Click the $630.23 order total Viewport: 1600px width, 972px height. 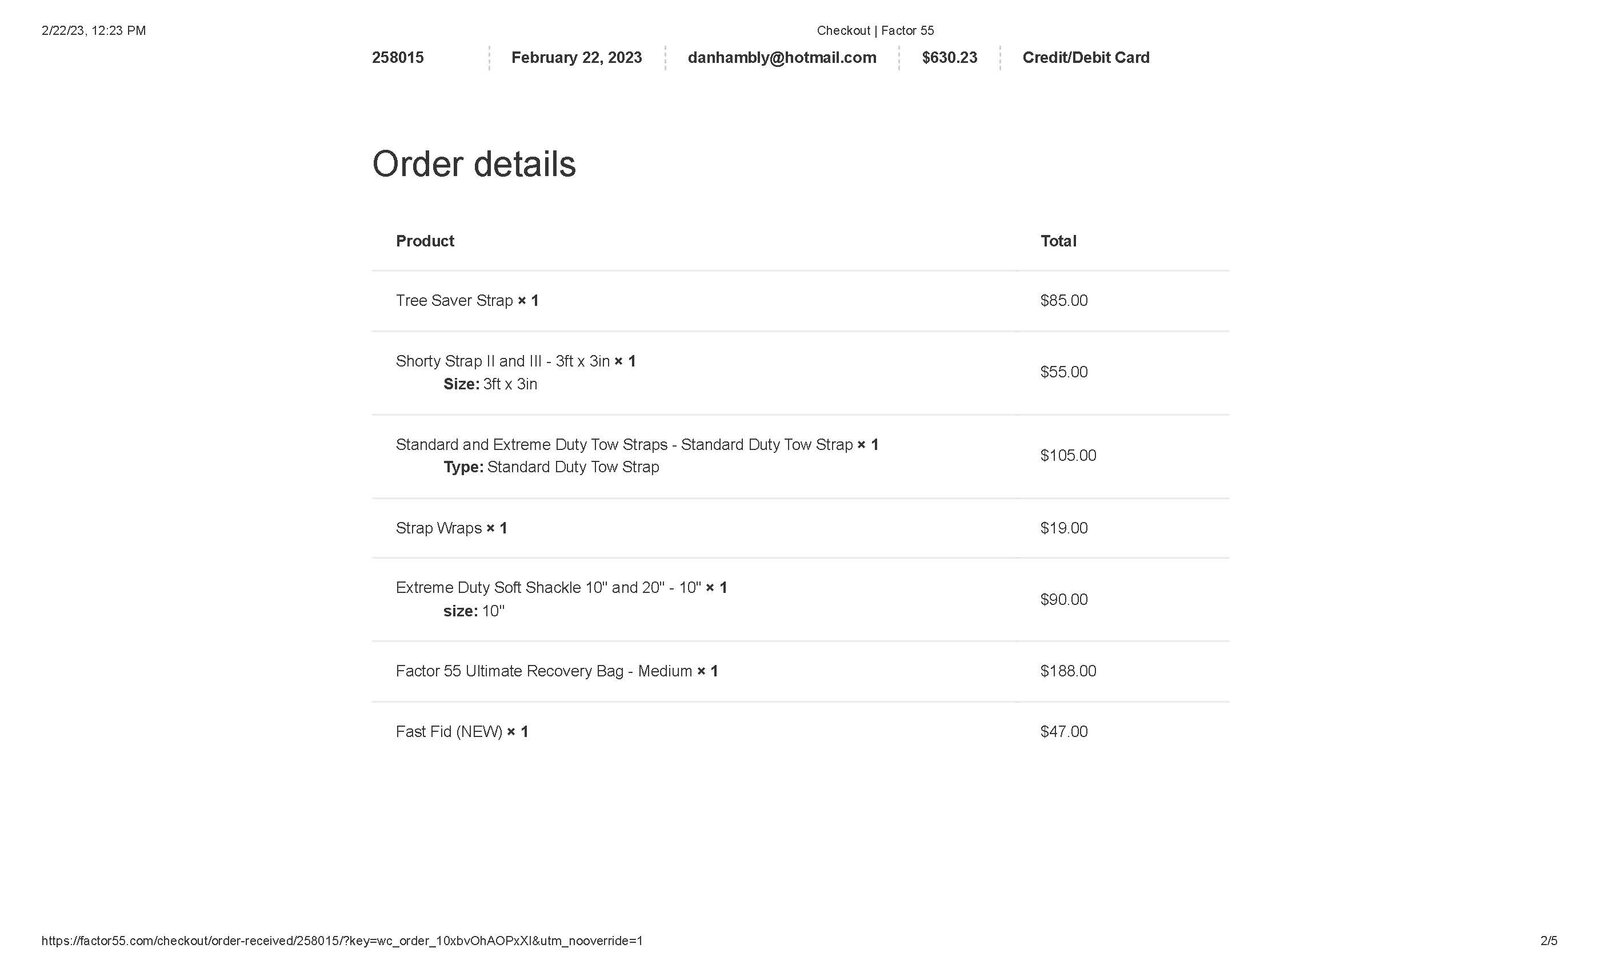949,58
